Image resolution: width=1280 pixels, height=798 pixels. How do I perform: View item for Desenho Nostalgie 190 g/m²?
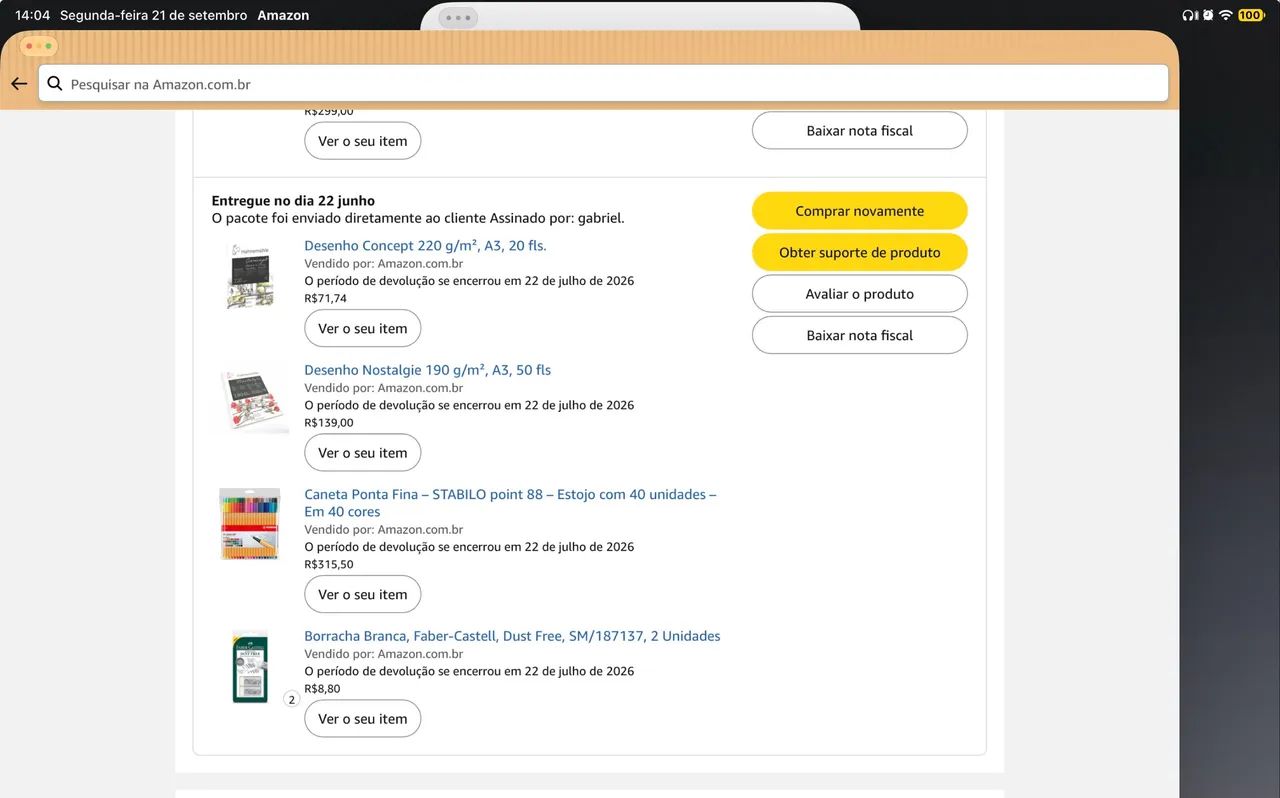tap(363, 453)
